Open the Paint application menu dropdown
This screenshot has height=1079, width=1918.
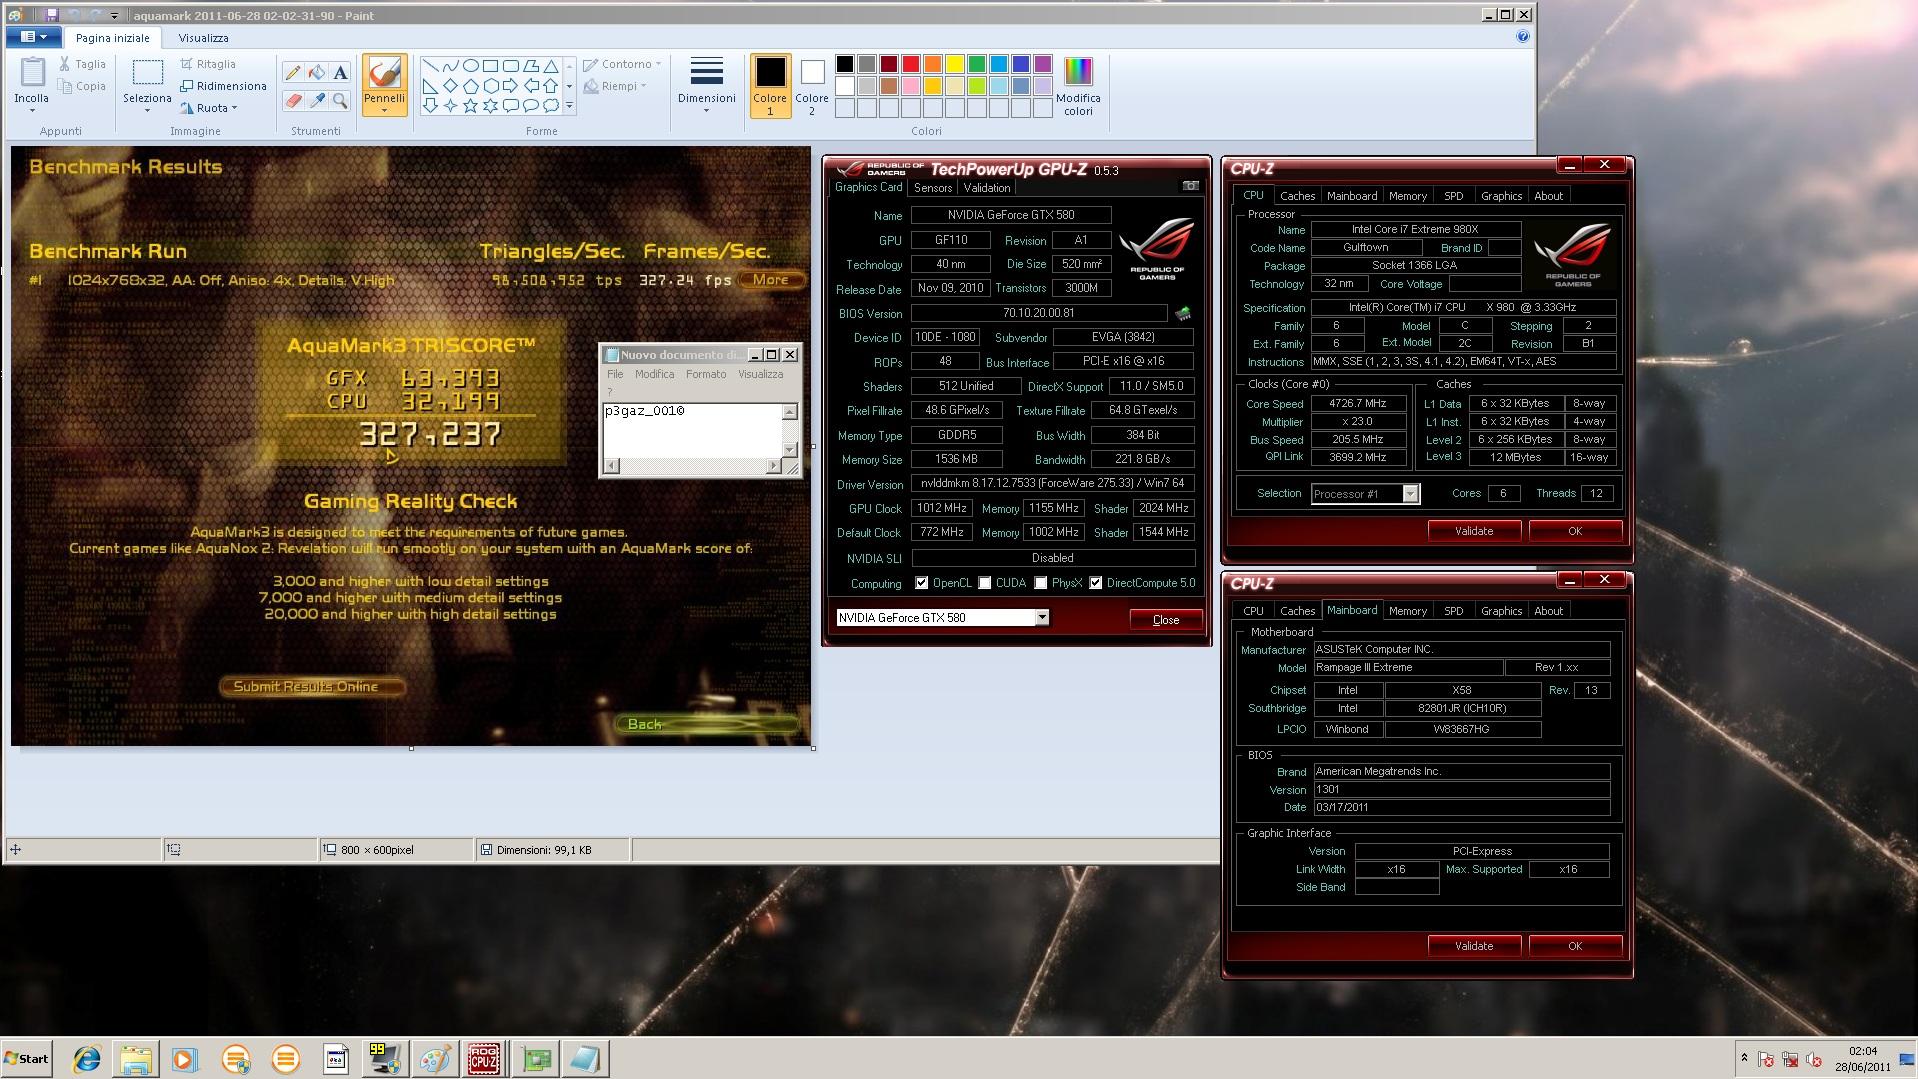tap(33, 37)
